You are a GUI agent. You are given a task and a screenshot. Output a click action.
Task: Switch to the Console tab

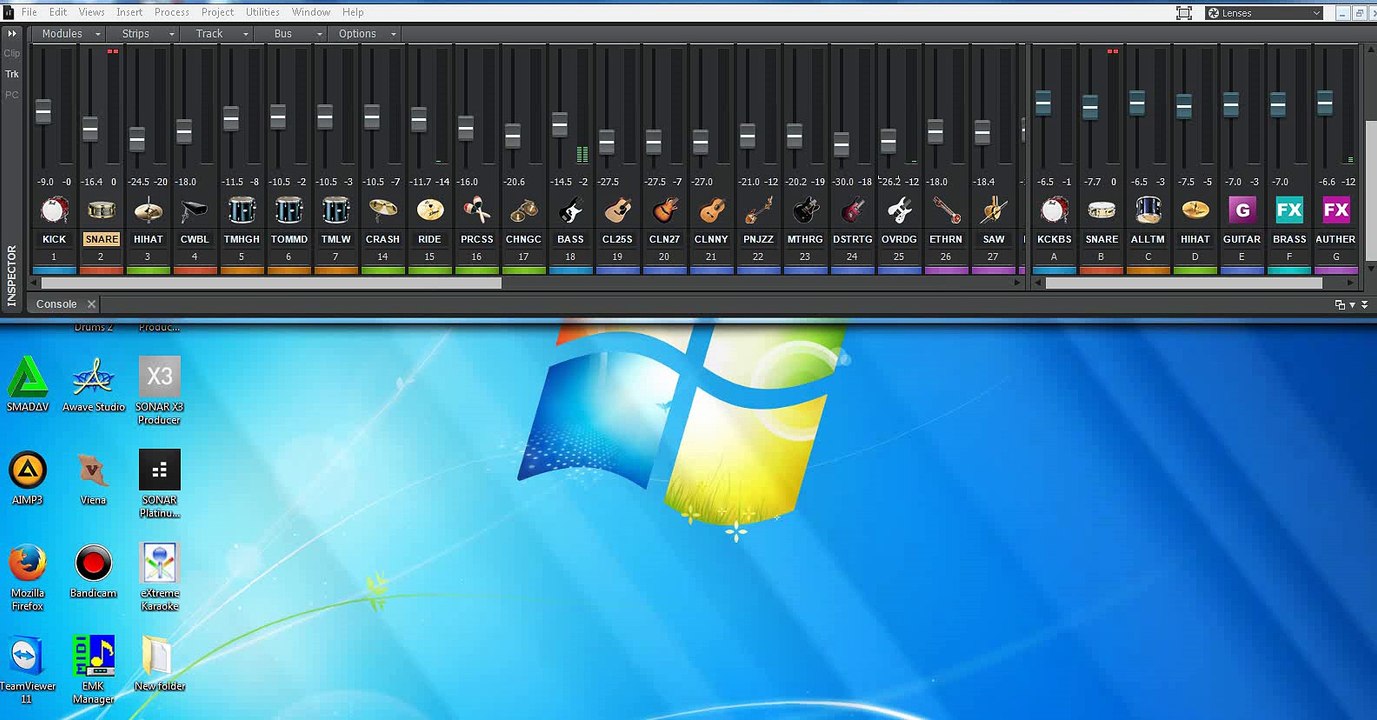57,304
